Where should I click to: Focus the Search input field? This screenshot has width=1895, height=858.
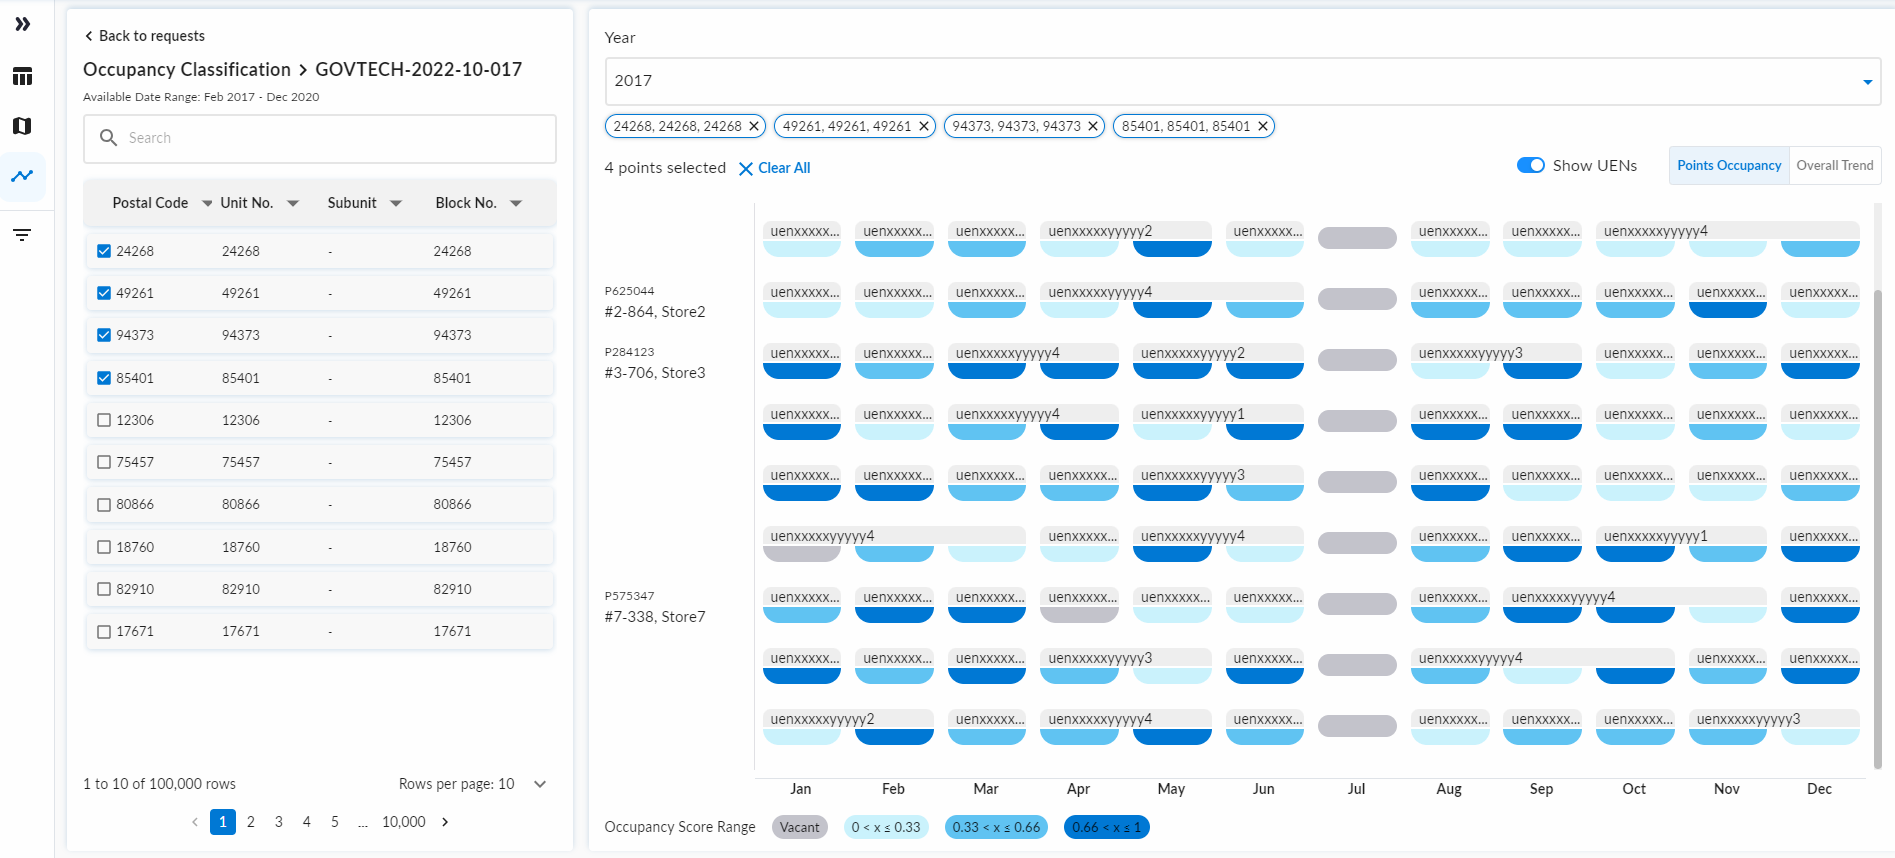click(320, 138)
